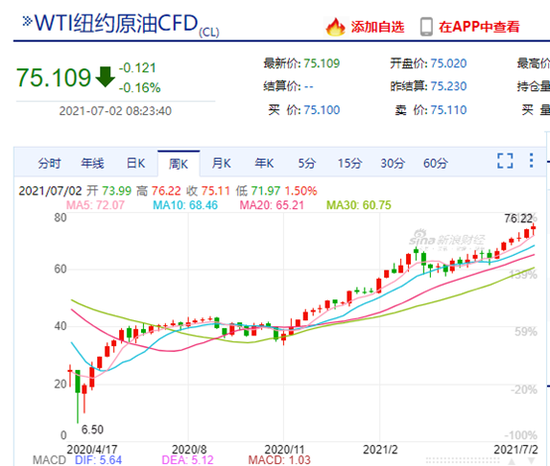The height and width of the screenshot is (466, 550).
Task: Click the 6.50 low price marker
Action: (x=92, y=430)
